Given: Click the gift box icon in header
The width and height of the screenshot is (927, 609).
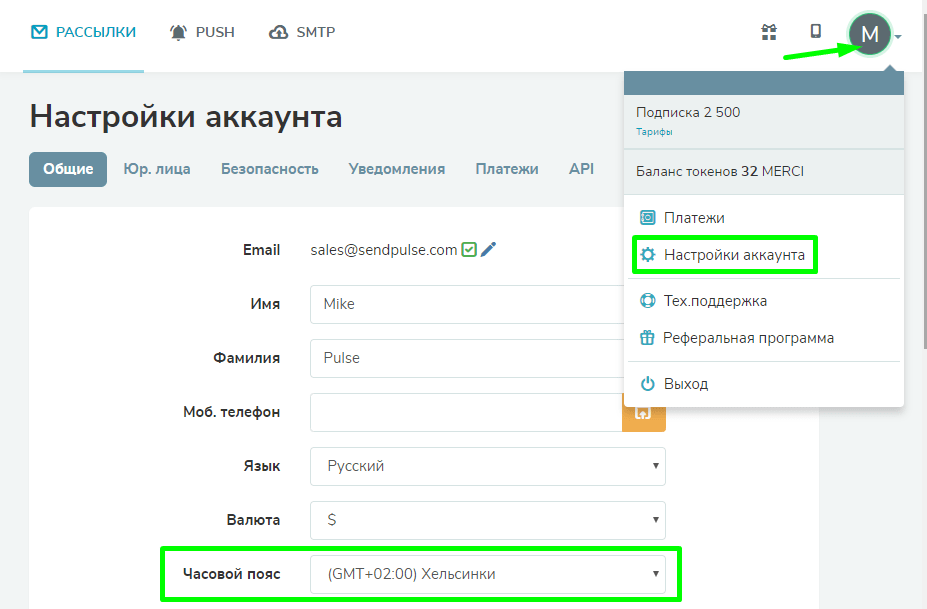Looking at the screenshot, I should pos(769,32).
